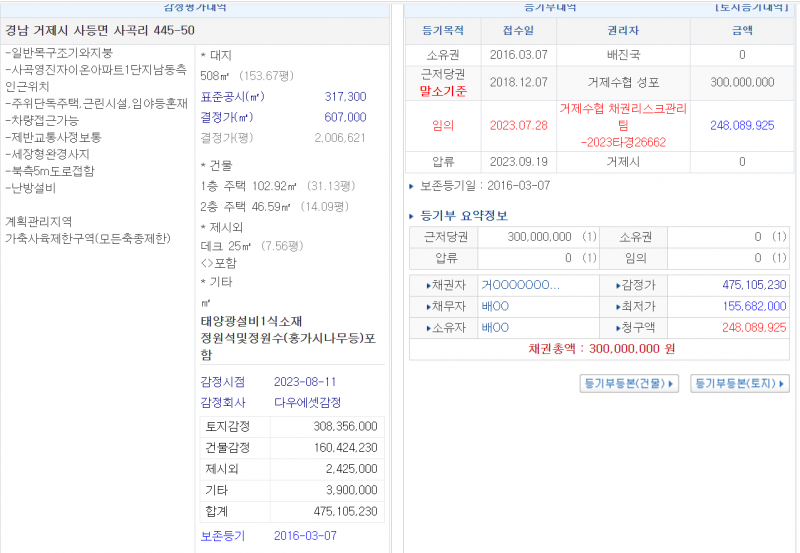Image resolution: width=800 pixels, height=553 pixels.
Task: Select the 말소기준 red label
Action: (x=443, y=91)
